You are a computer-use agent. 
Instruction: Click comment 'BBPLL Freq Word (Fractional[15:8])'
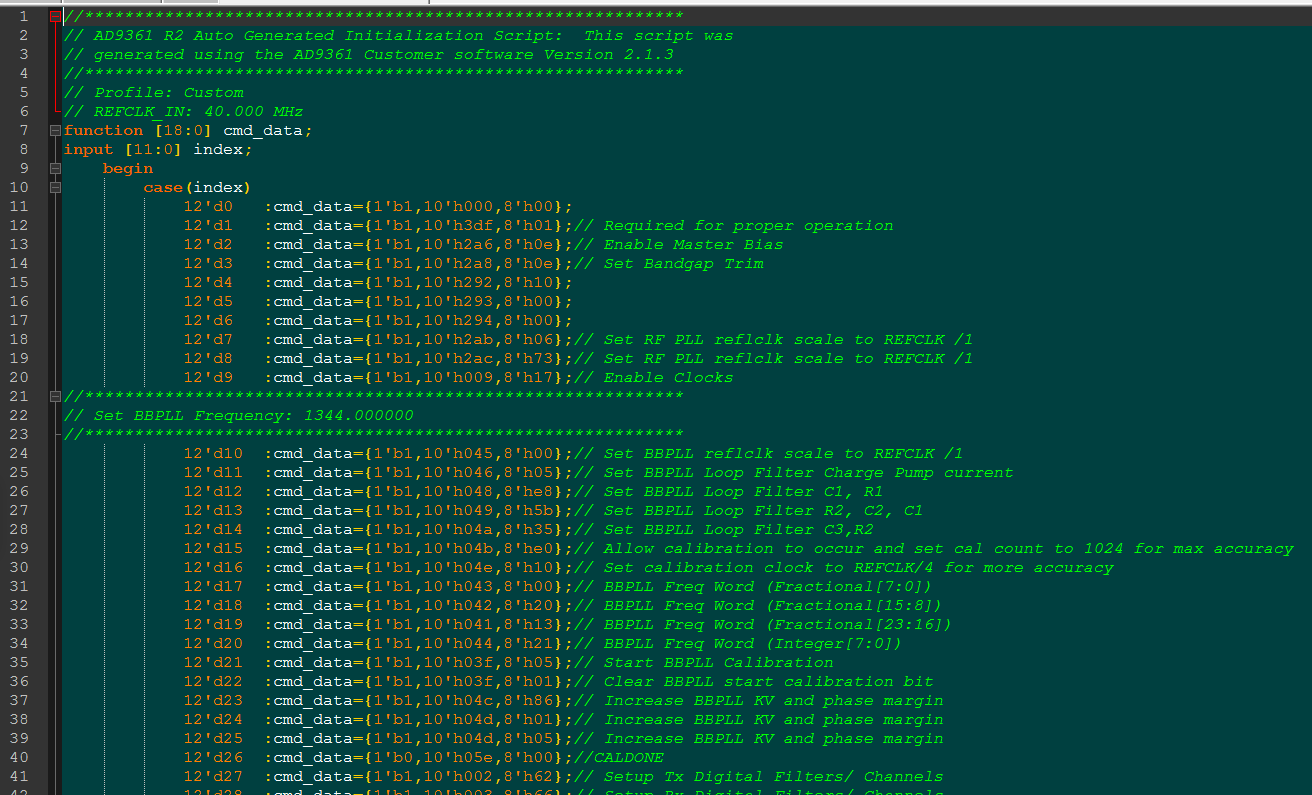click(774, 606)
